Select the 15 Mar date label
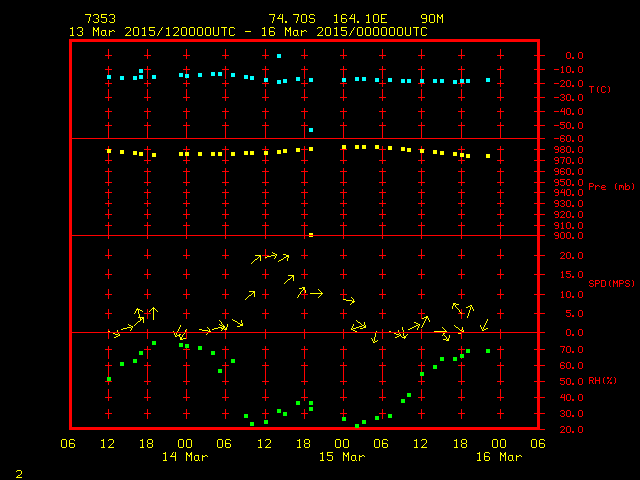640x480 pixels. [x=342, y=457]
